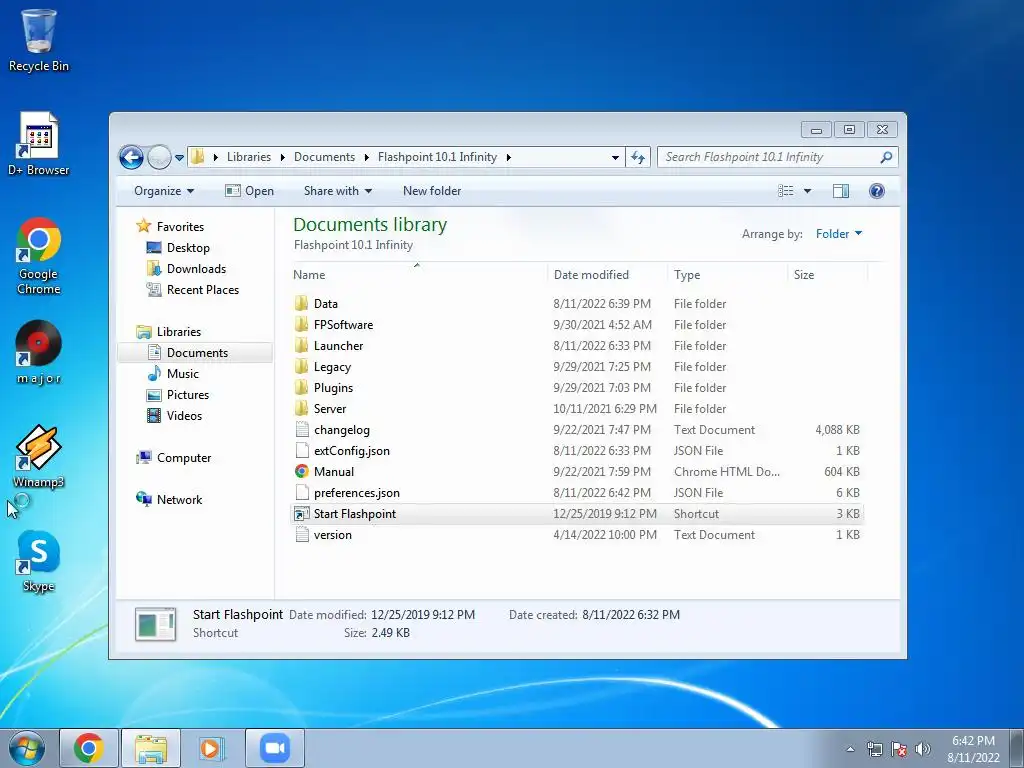Sort by Date modified column header

pyautogui.click(x=607, y=275)
